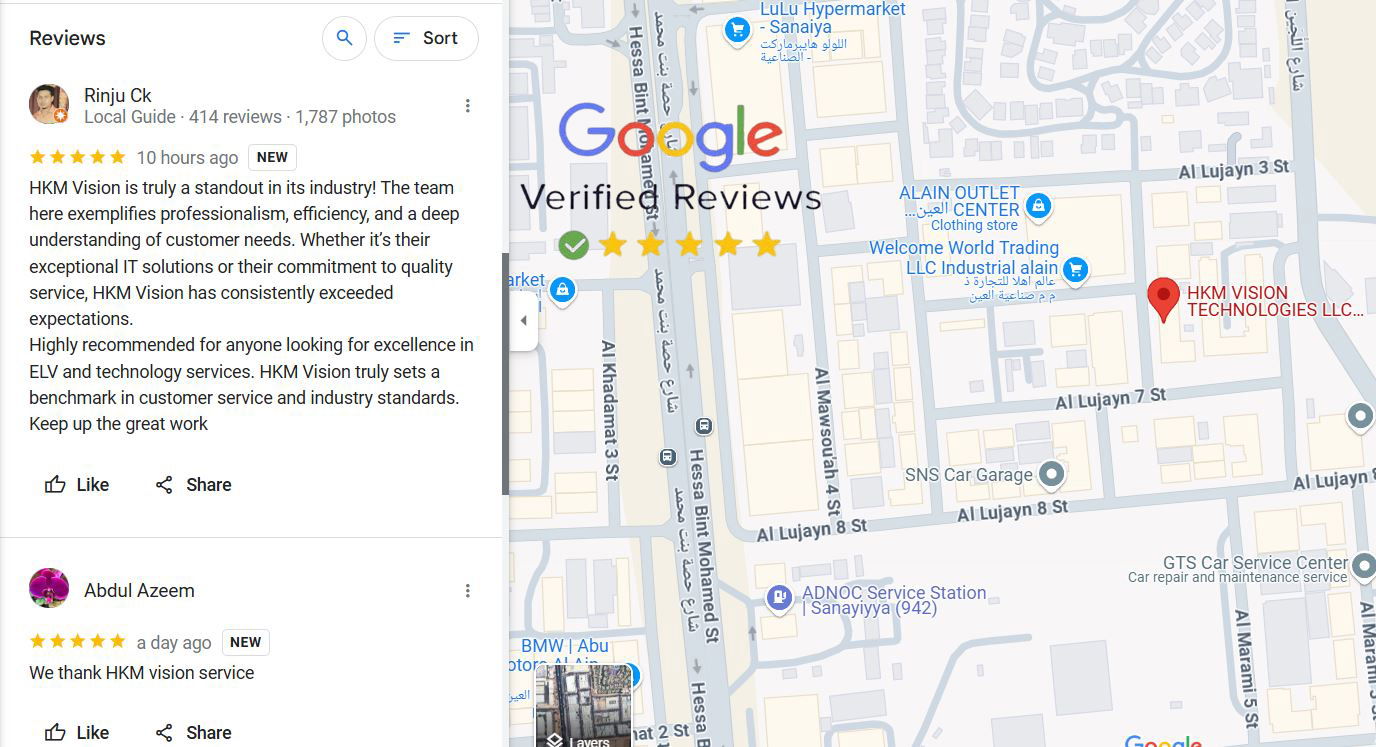
Task: Select the HKM Vision Technologies red pin
Action: pyautogui.click(x=1162, y=300)
